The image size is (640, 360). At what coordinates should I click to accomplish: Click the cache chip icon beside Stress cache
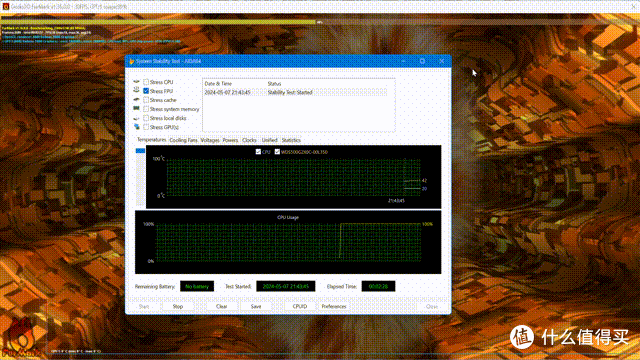click(136, 100)
